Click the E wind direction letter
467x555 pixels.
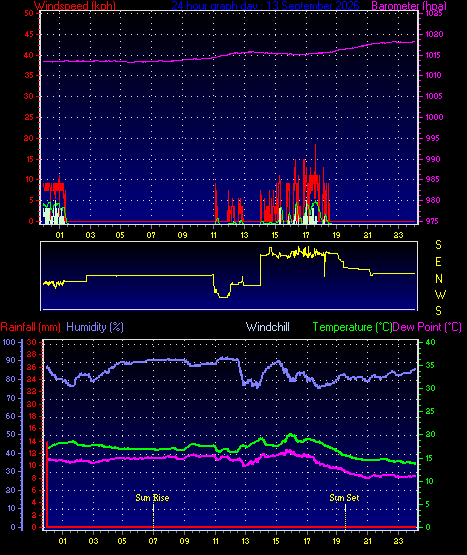pyautogui.click(x=438, y=262)
